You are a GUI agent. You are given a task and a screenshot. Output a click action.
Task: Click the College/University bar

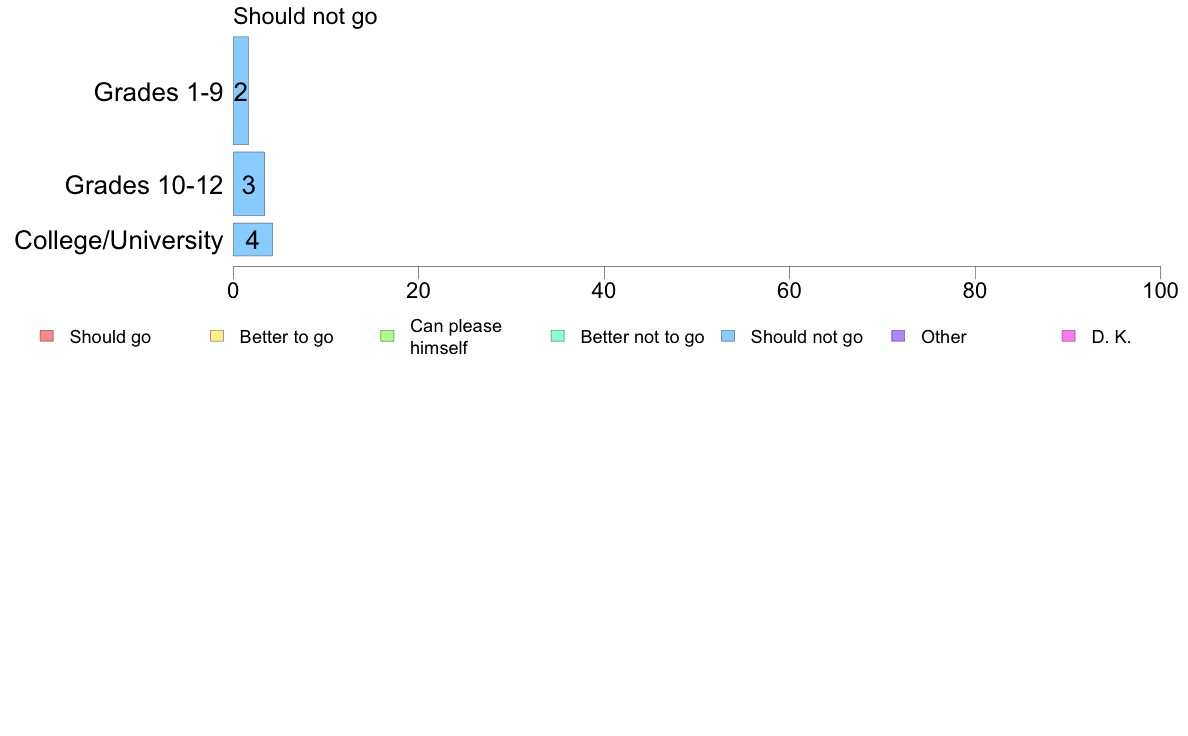[253, 240]
